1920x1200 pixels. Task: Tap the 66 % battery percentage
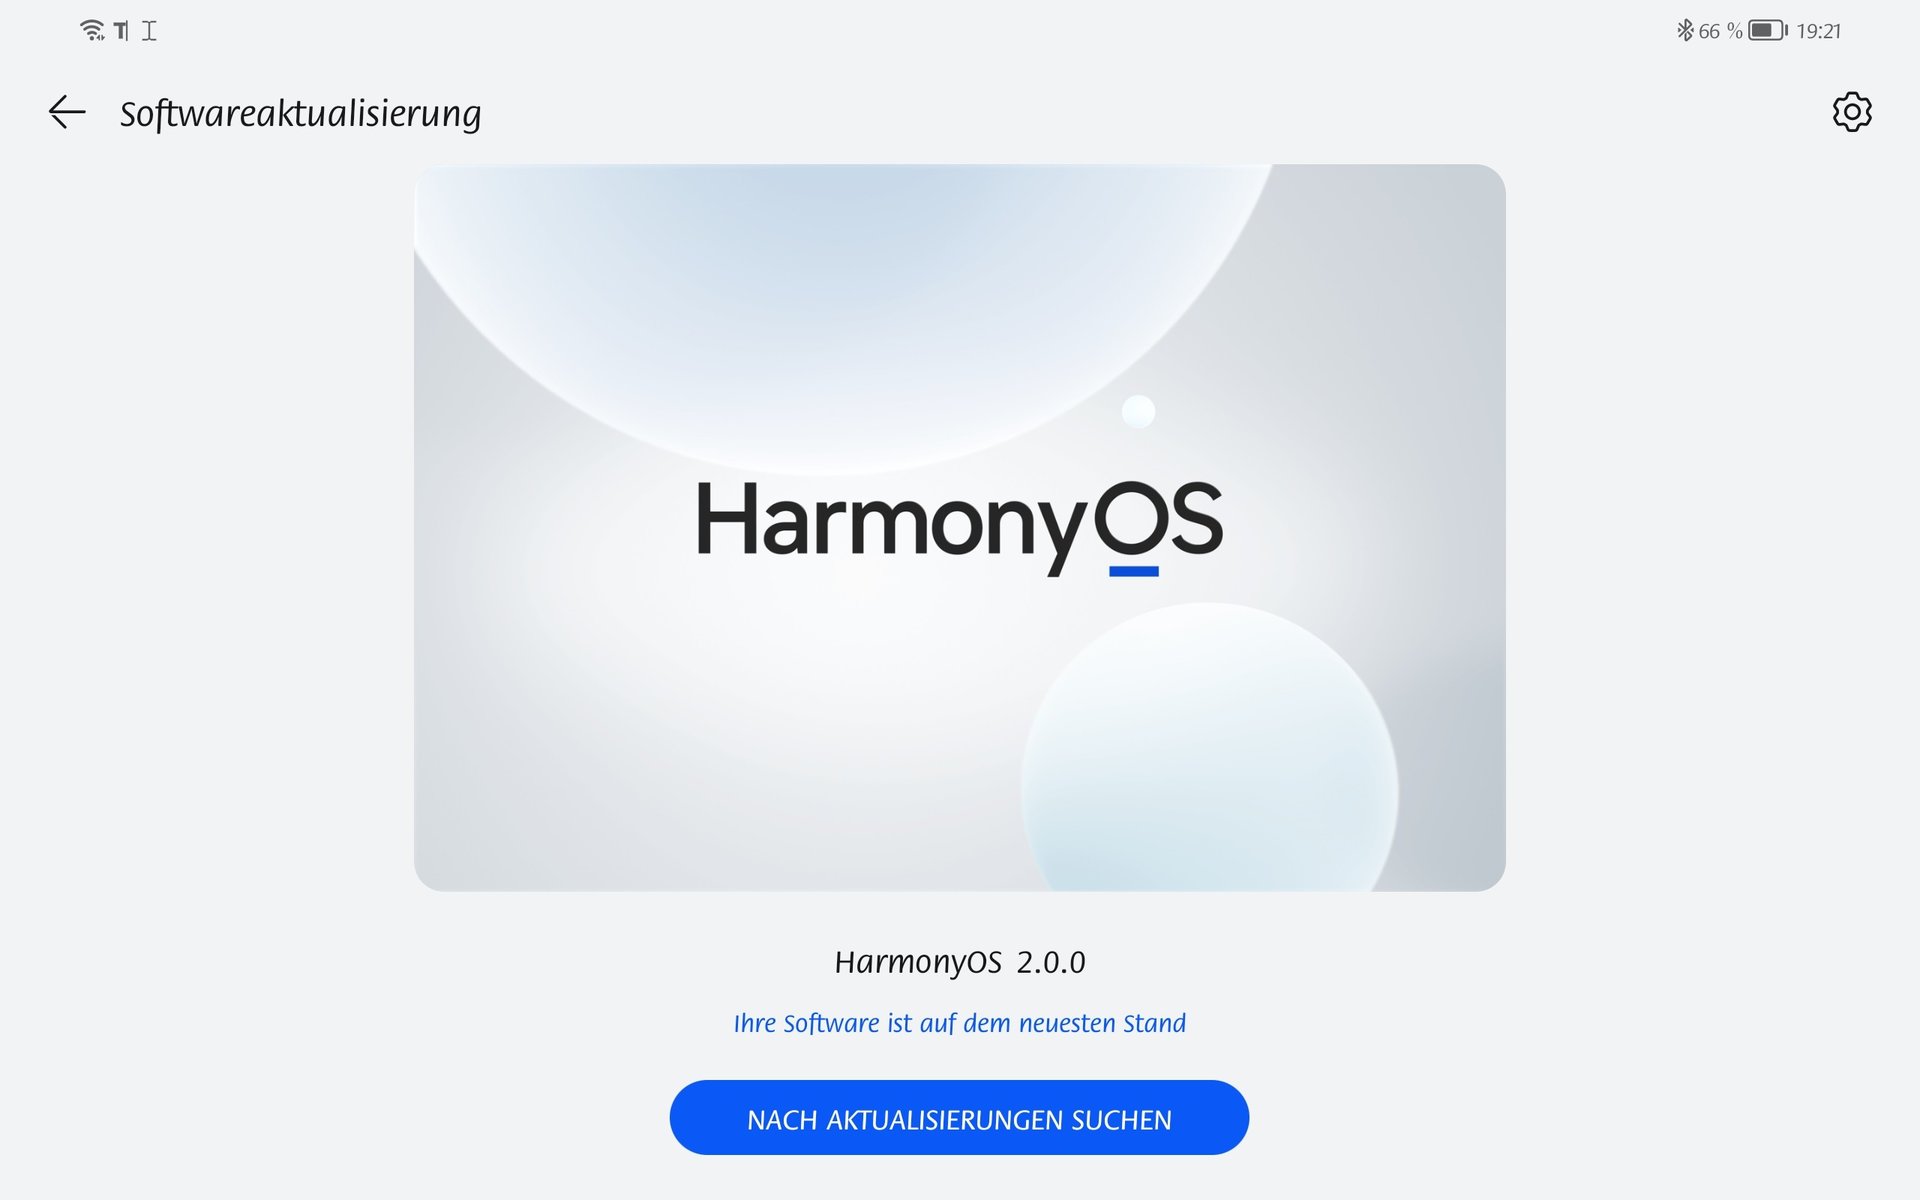click(1720, 31)
